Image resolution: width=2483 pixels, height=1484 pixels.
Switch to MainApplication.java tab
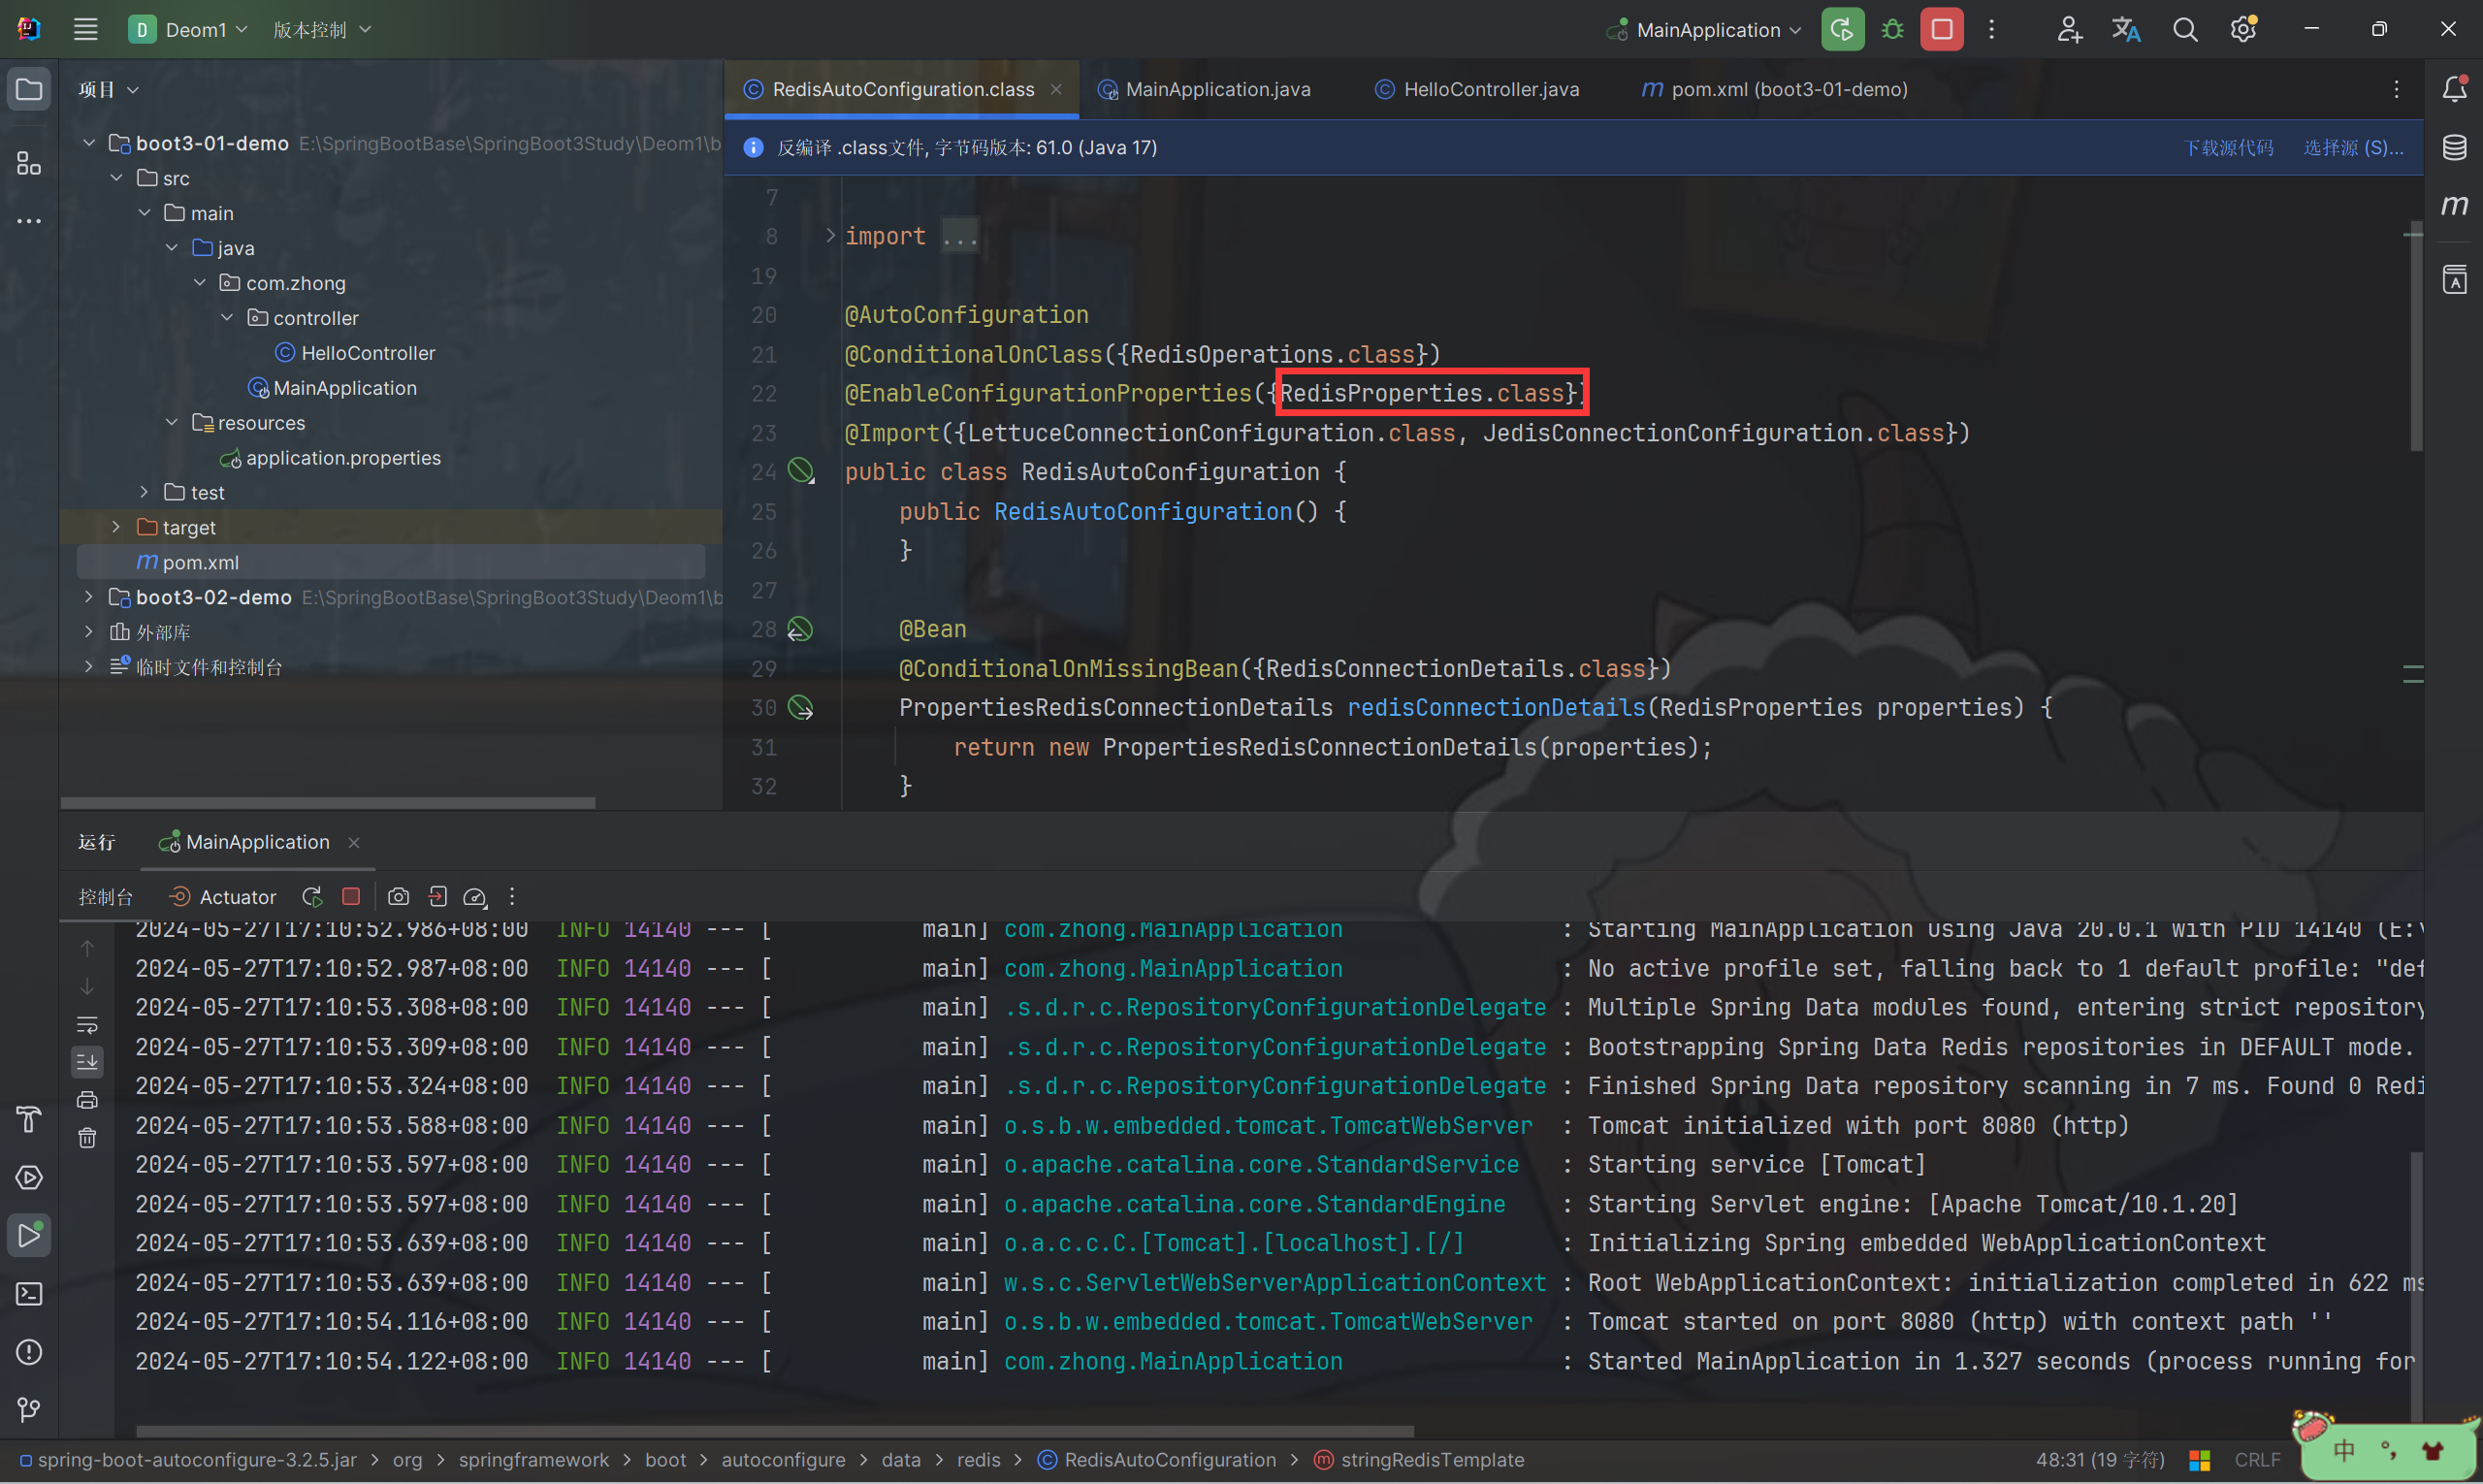[x=1204, y=89]
